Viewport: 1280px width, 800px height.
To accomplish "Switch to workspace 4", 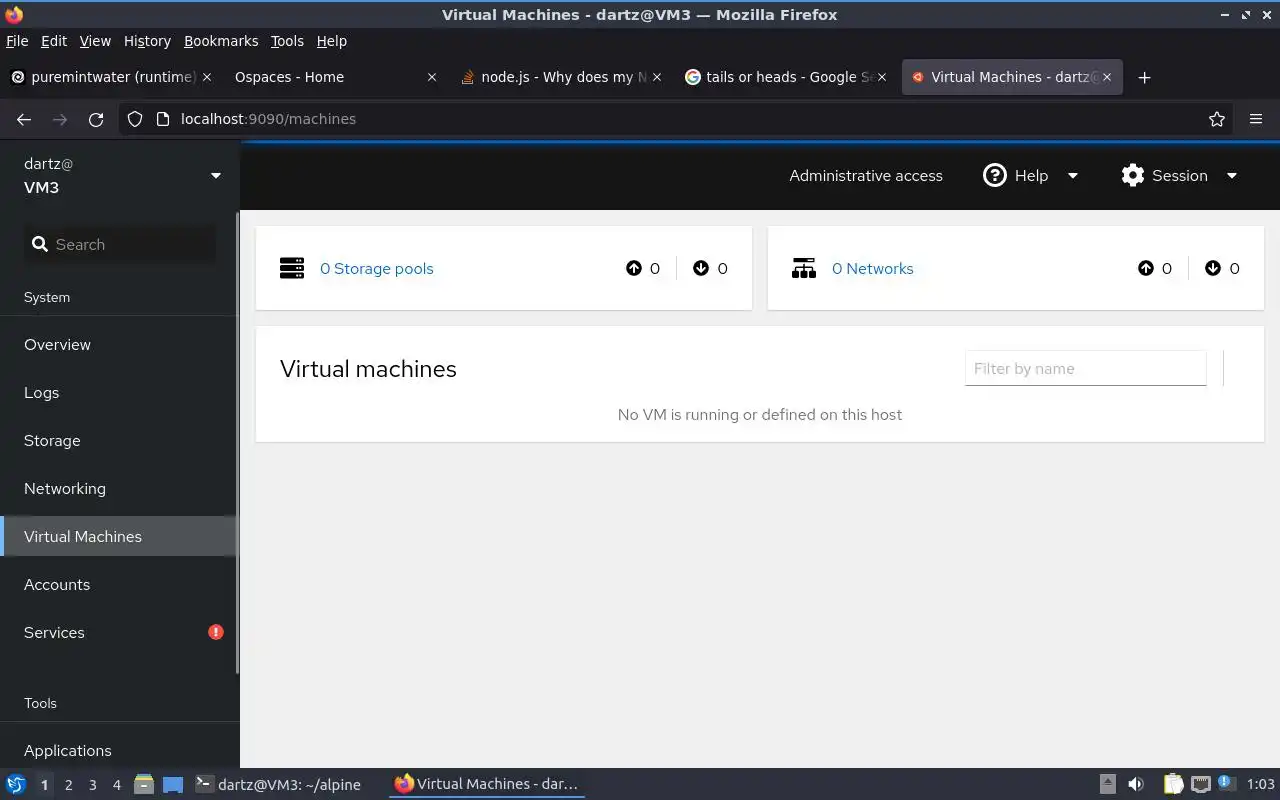I will 116,785.
